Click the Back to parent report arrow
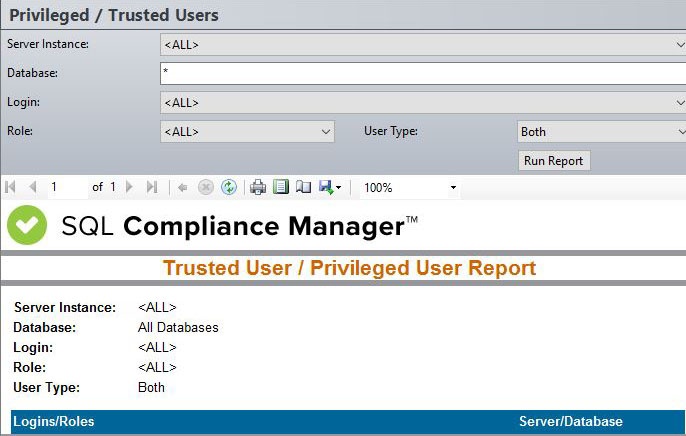The image size is (686, 436). pyautogui.click(x=183, y=187)
